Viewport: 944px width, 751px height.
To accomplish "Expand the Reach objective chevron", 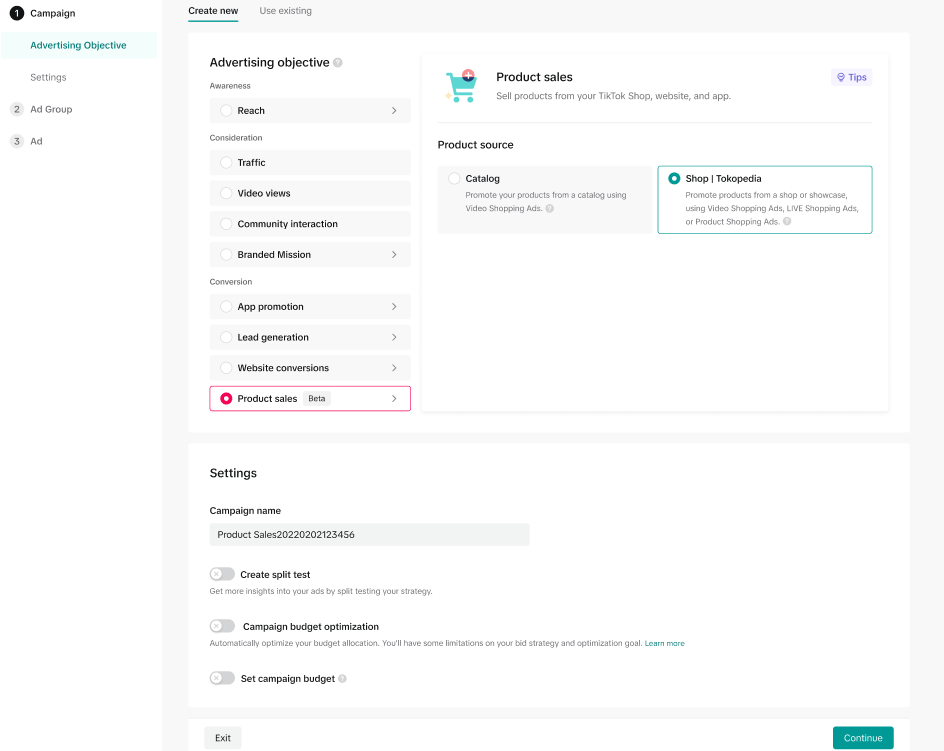I will [394, 111].
